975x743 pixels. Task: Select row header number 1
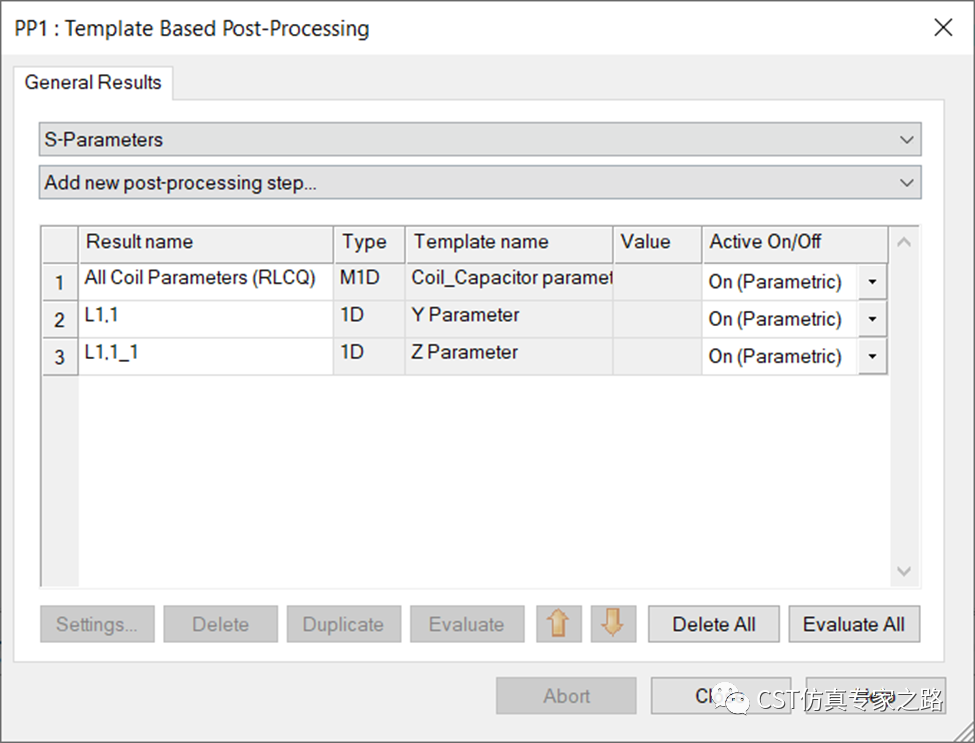[59, 283]
